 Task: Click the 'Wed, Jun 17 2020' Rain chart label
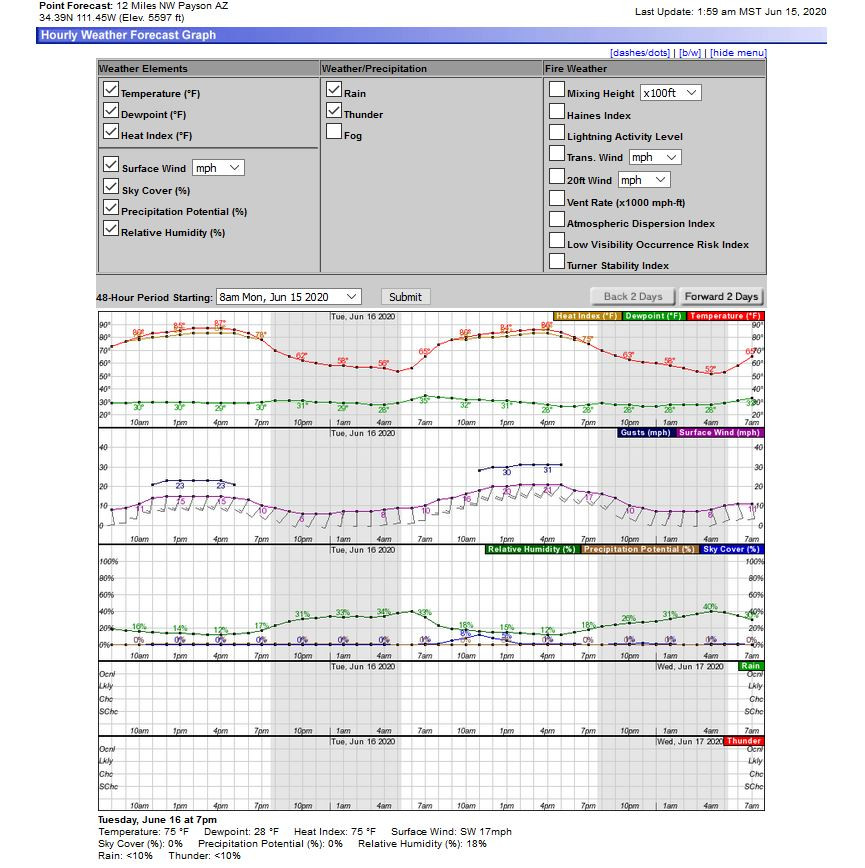click(x=690, y=666)
